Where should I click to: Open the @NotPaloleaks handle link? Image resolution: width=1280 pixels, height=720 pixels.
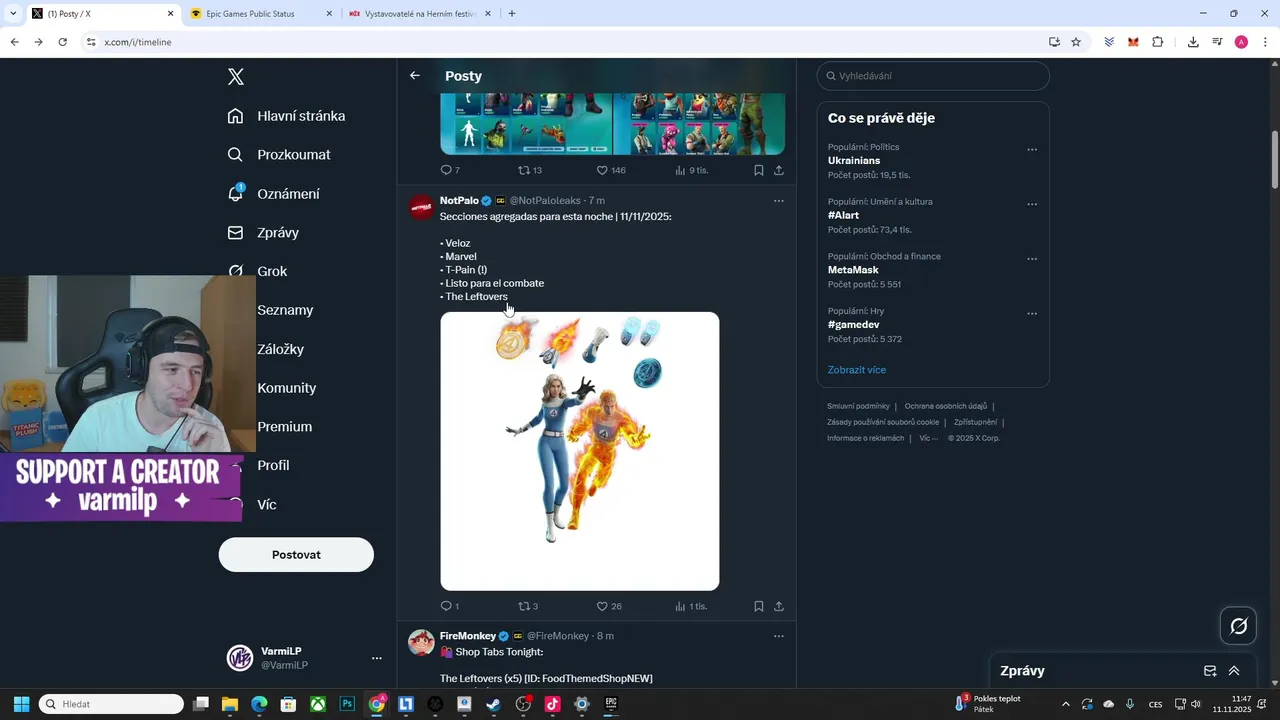(x=545, y=201)
